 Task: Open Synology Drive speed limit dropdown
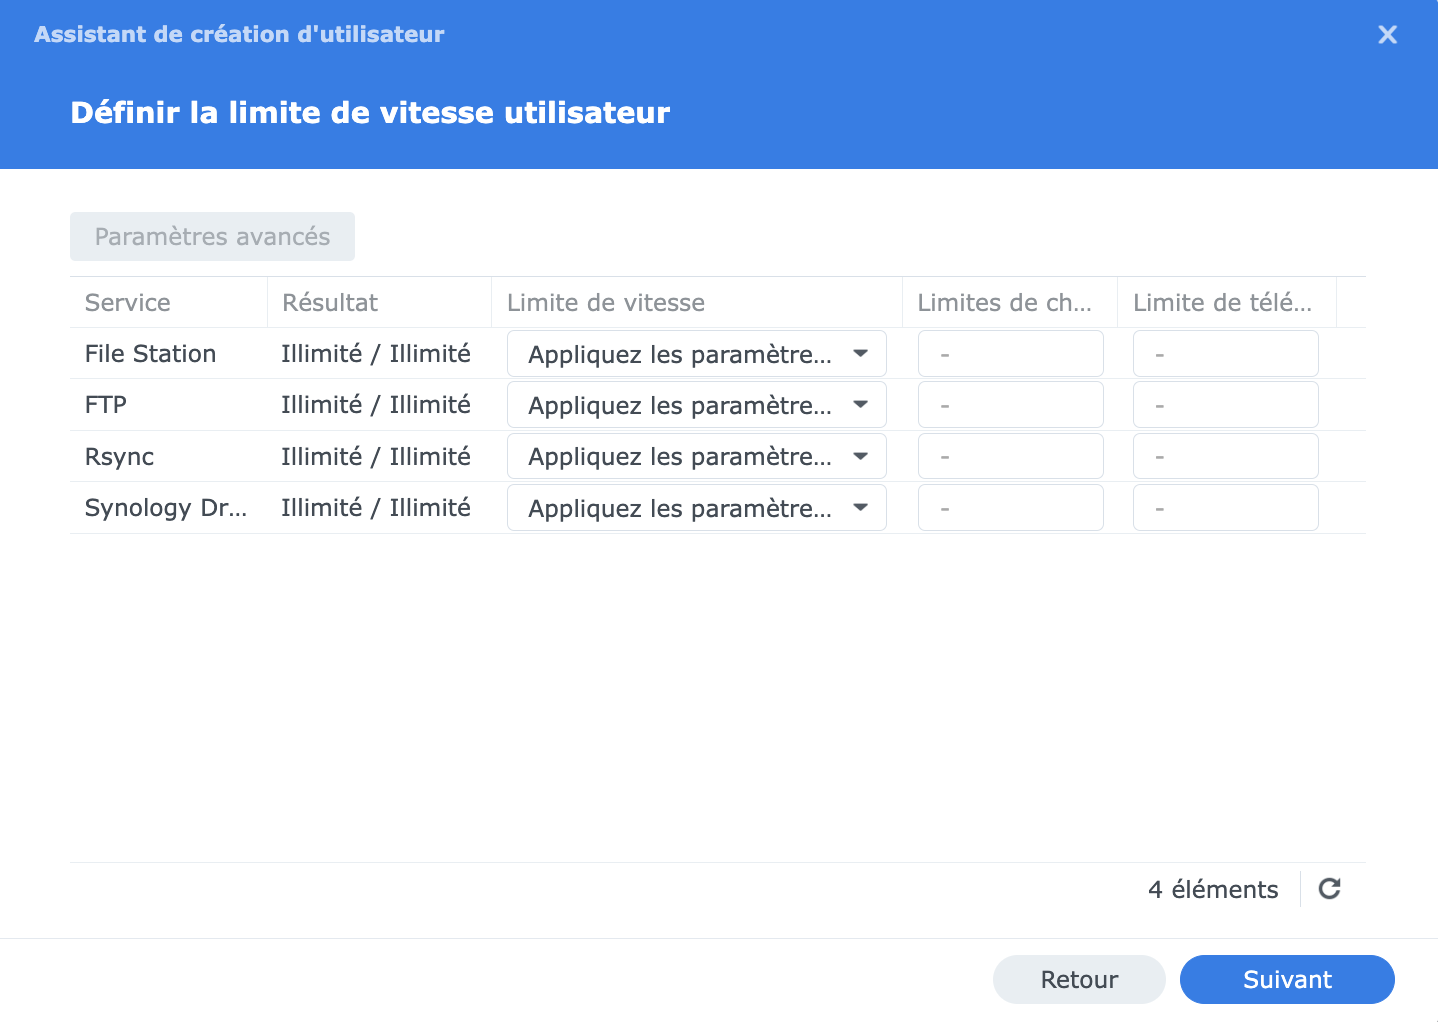(696, 508)
